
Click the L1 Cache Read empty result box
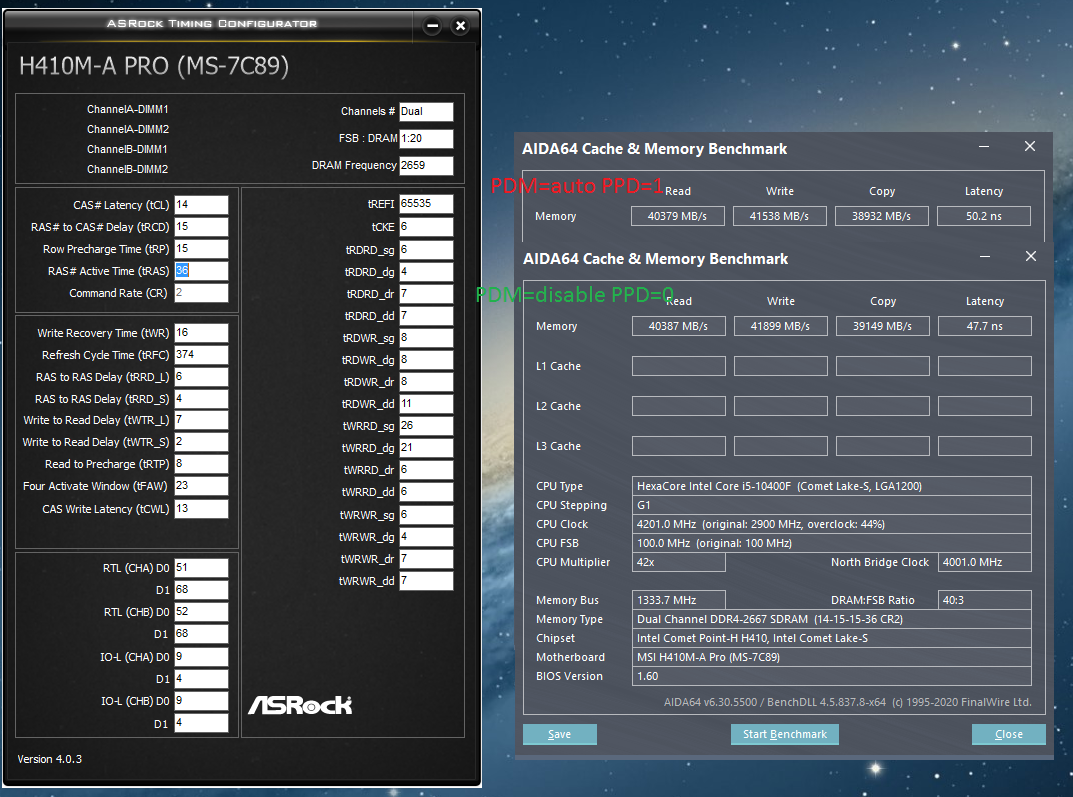pyautogui.click(x=679, y=366)
